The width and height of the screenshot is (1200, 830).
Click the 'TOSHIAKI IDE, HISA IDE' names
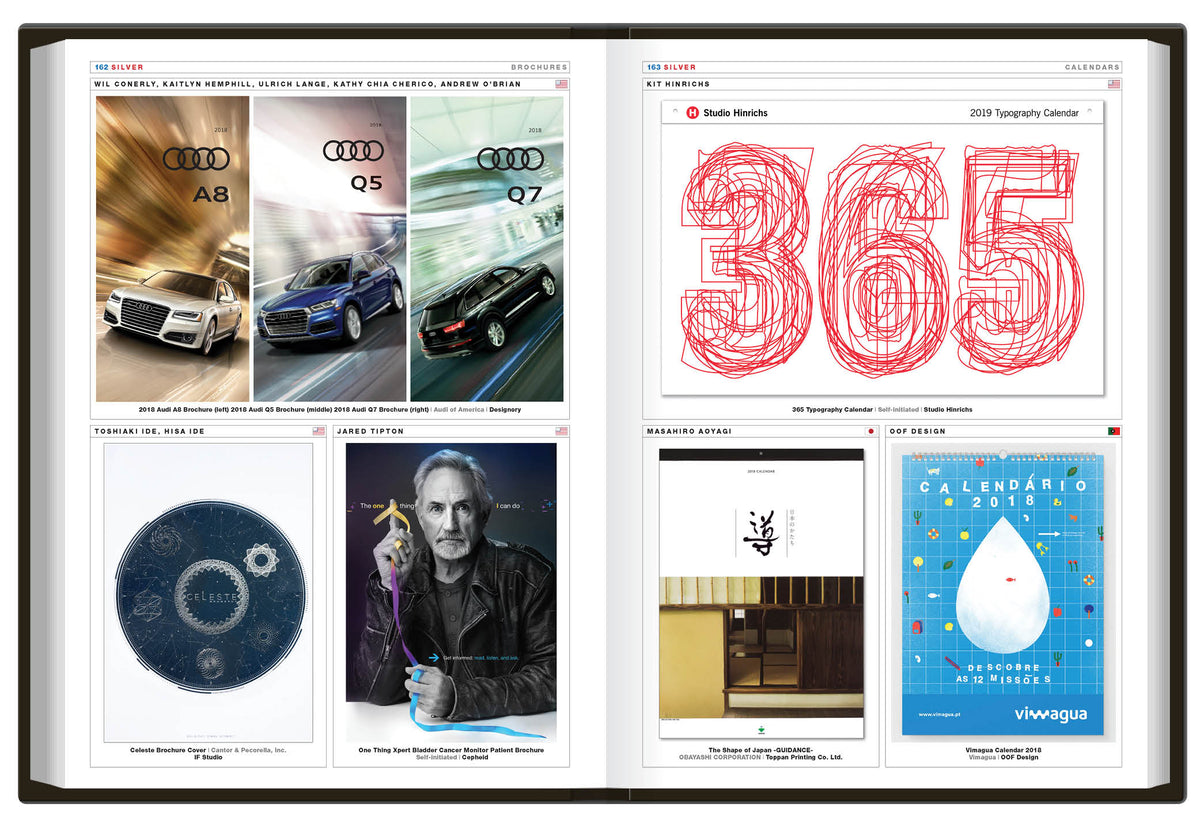[x=148, y=431]
